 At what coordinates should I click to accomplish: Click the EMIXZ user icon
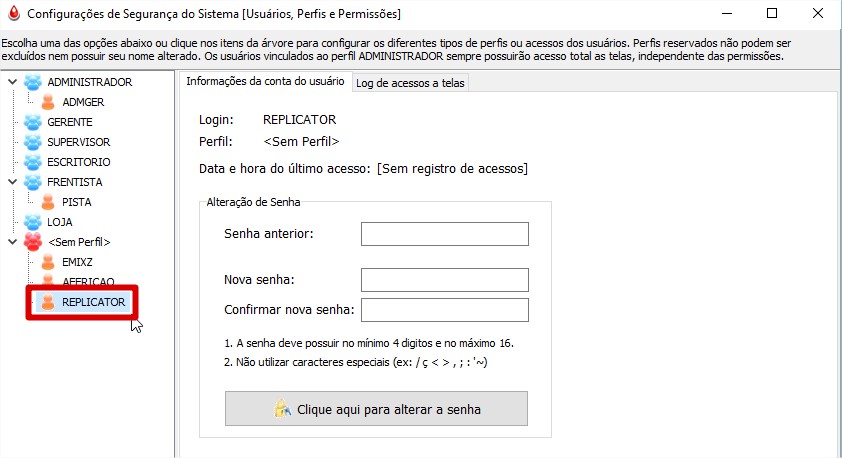tap(48, 262)
